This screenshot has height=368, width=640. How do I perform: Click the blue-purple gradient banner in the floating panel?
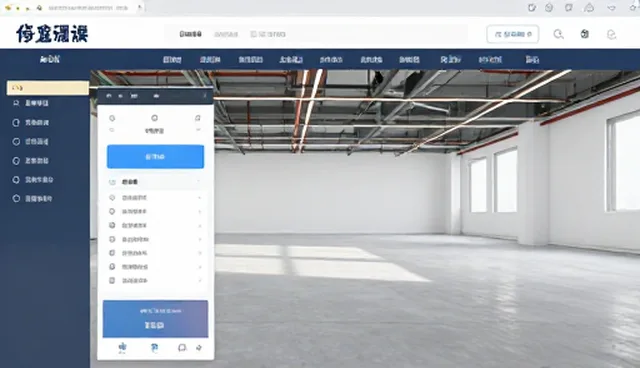pos(156,319)
